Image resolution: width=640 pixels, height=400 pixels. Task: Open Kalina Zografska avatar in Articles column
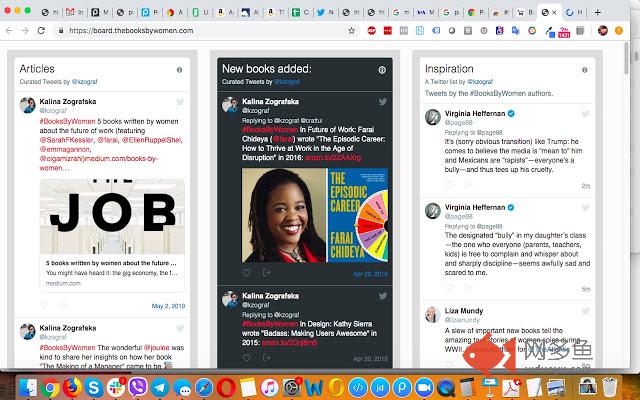pyautogui.click(x=28, y=105)
